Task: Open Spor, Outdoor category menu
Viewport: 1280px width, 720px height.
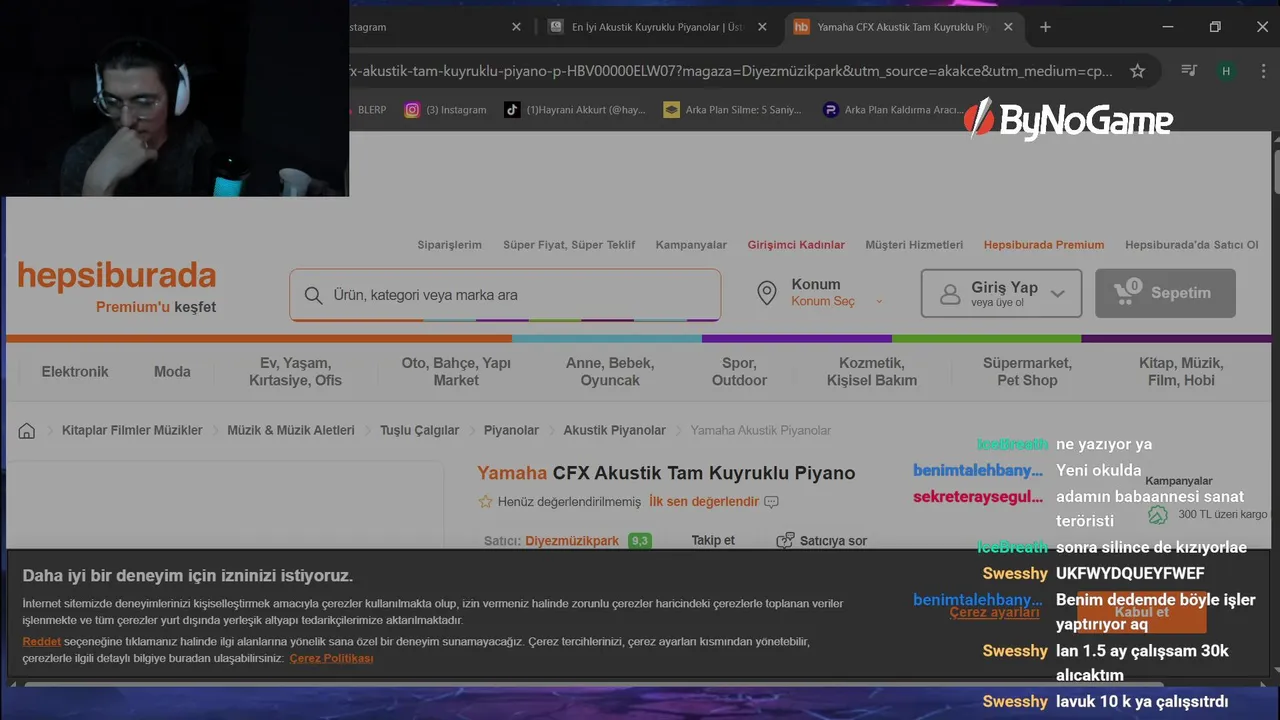Action: (739, 371)
